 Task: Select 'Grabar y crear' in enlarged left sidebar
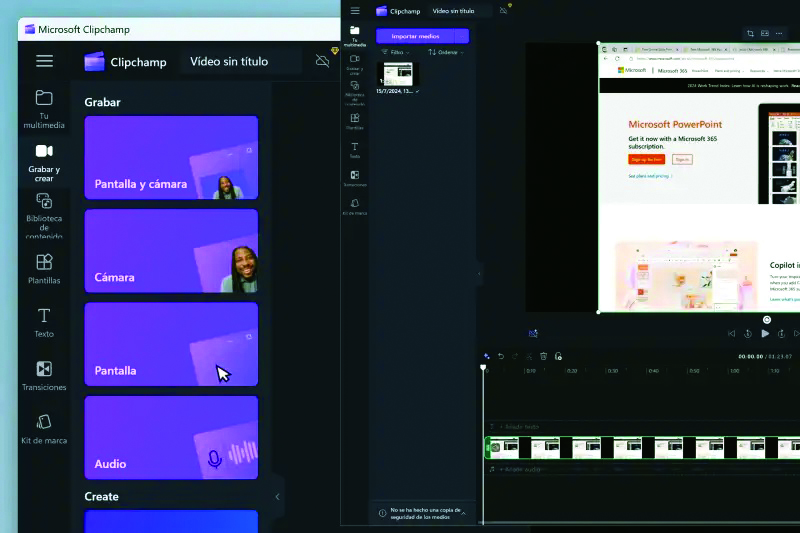coord(44,163)
